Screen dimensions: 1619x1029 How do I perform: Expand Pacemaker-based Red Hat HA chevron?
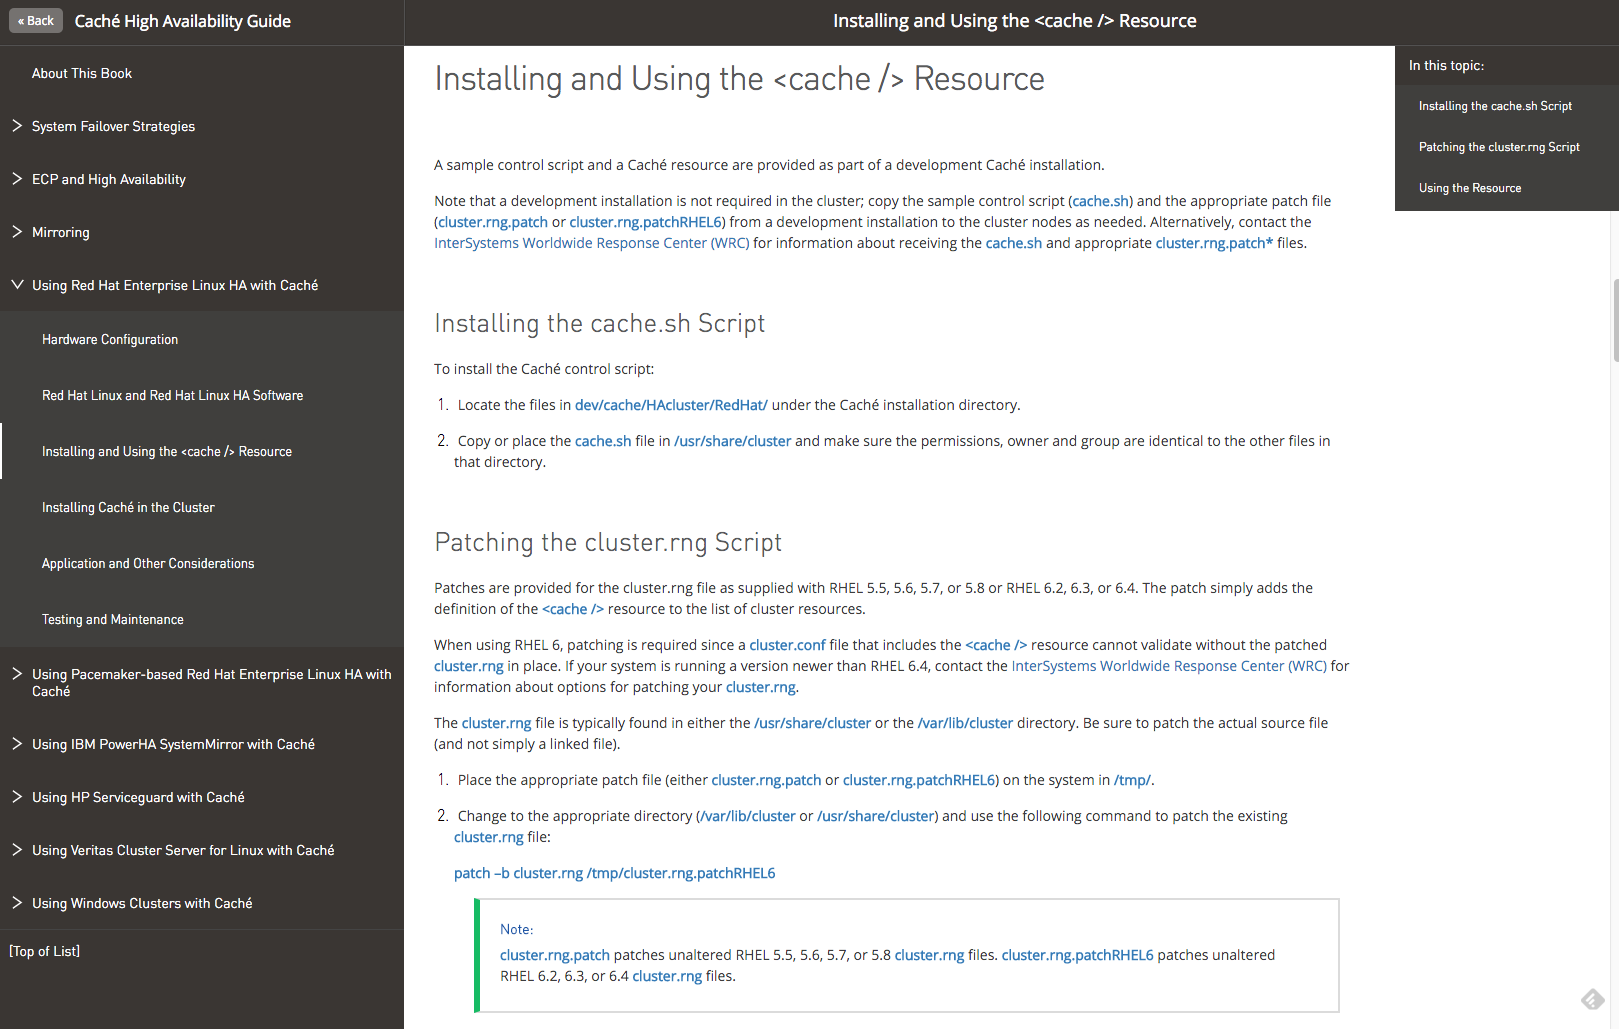(17, 674)
